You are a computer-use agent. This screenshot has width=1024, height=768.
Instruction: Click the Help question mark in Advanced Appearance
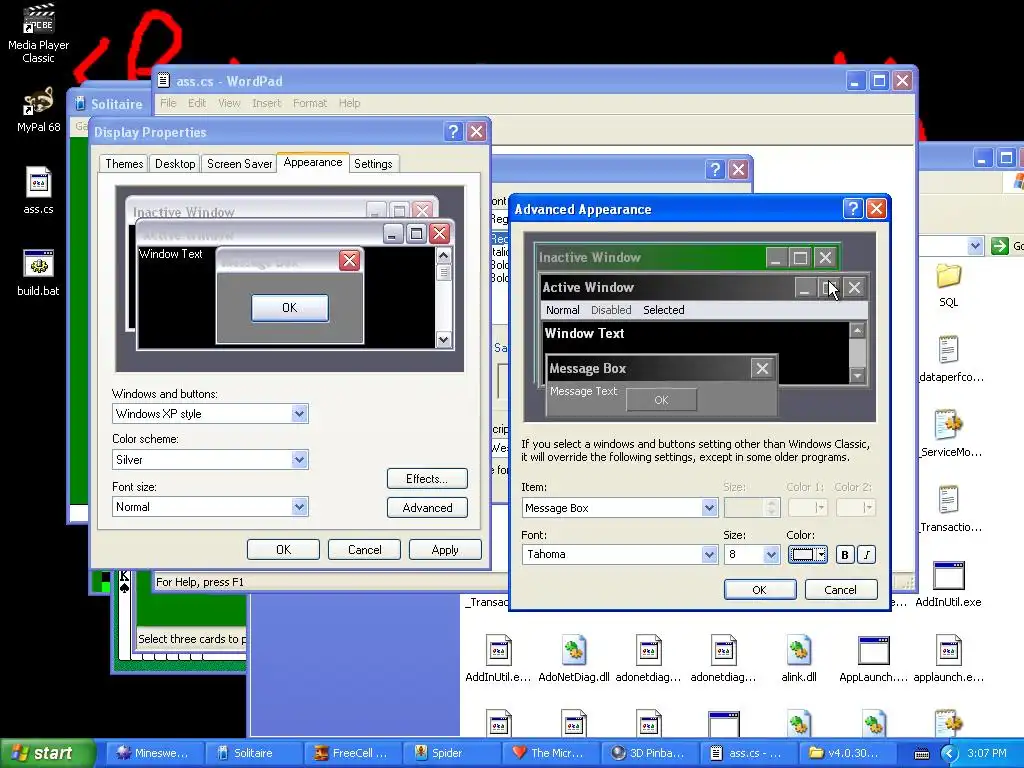pyautogui.click(x=852, y=209)
